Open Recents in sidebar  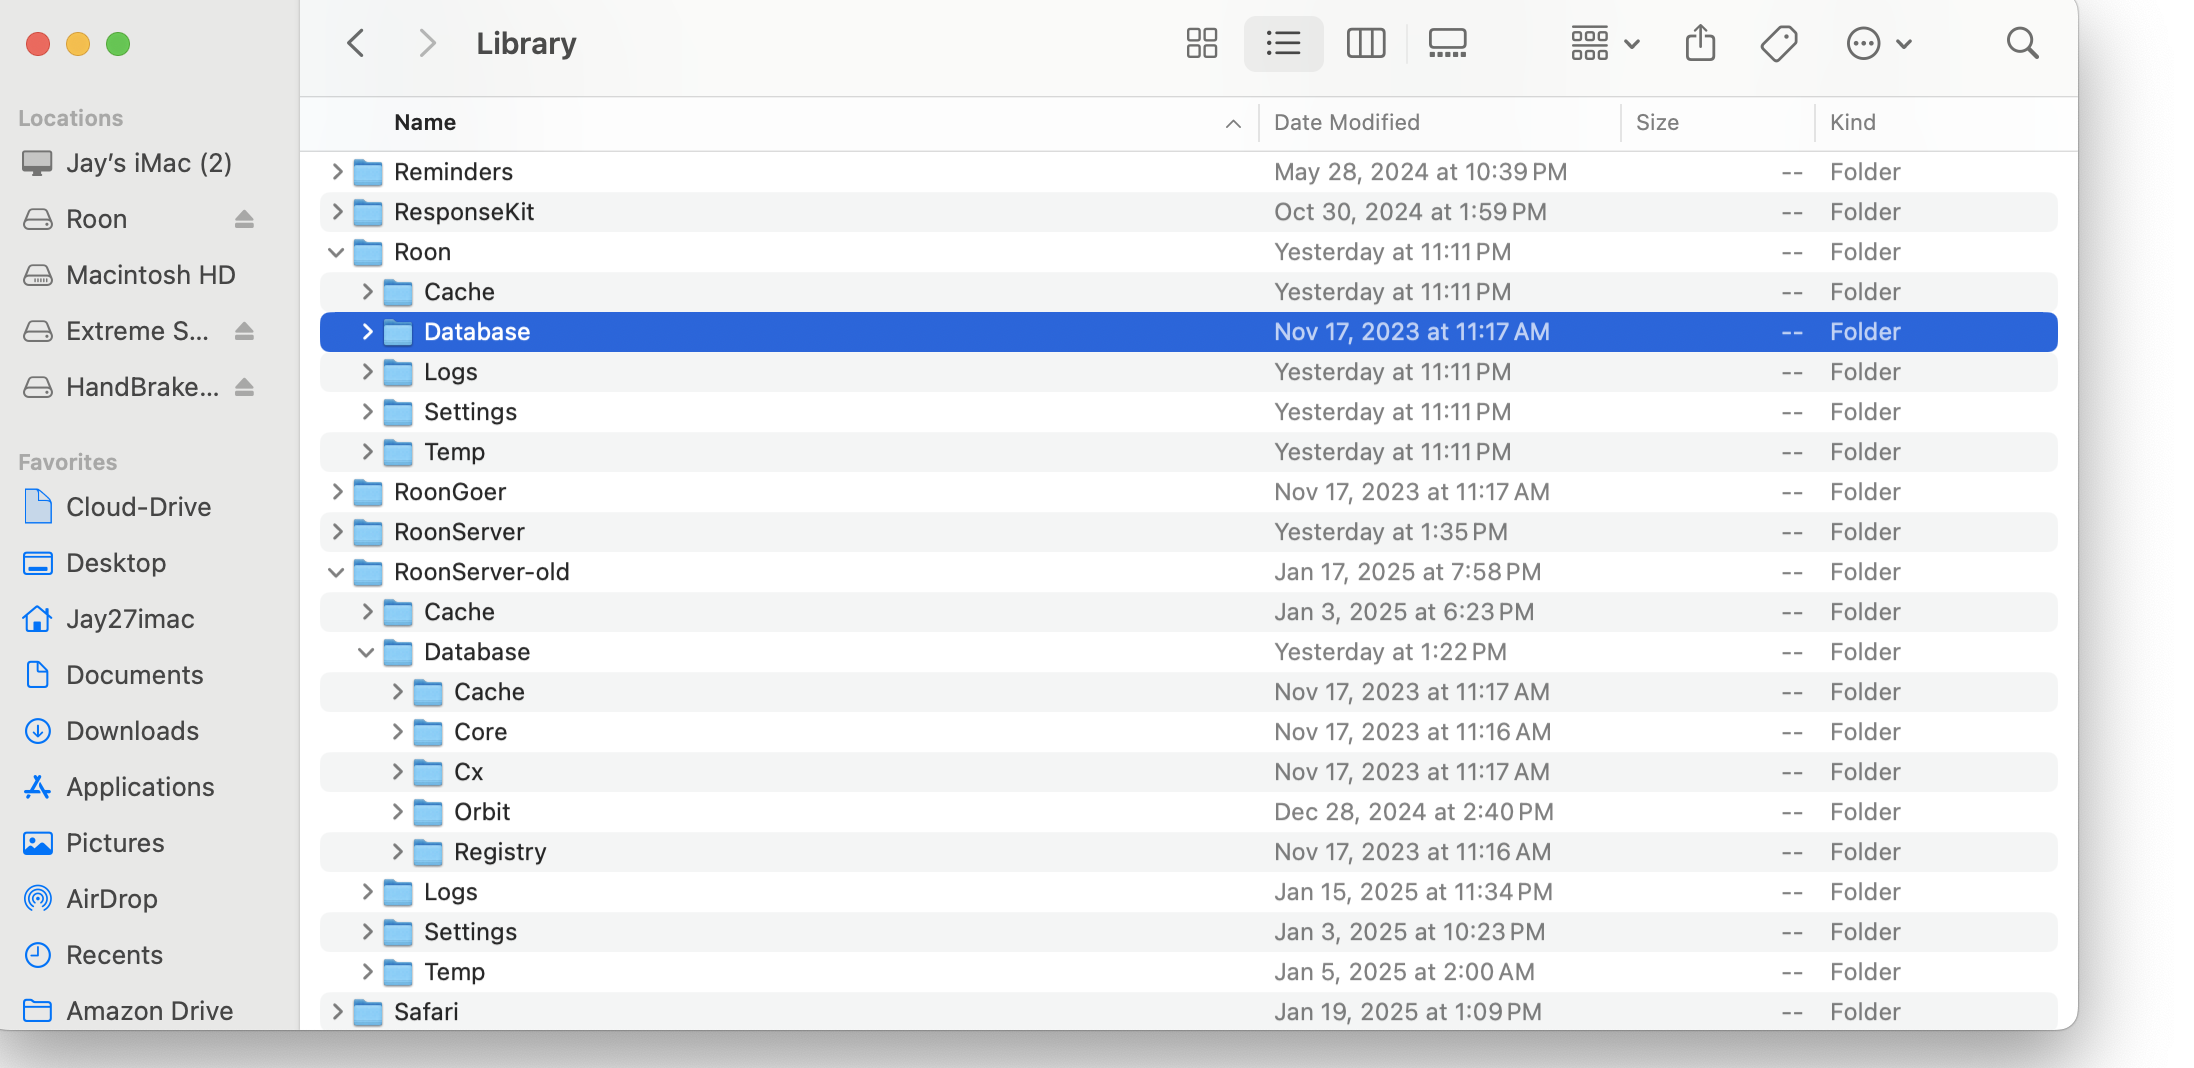pyautogui.click(x=94, y=955)
